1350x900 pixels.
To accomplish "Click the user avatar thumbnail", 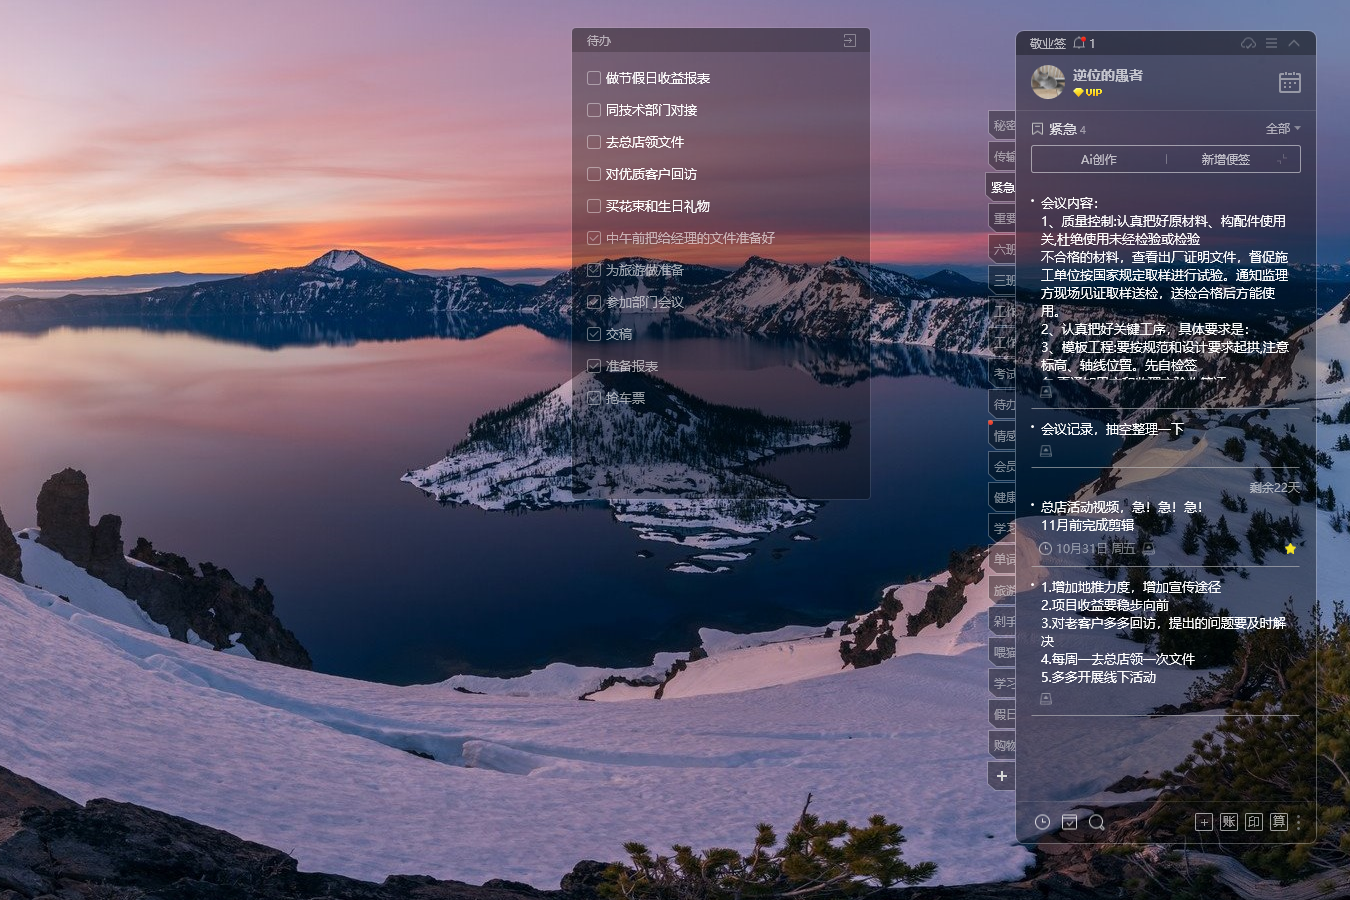I will click(1048, 82).
